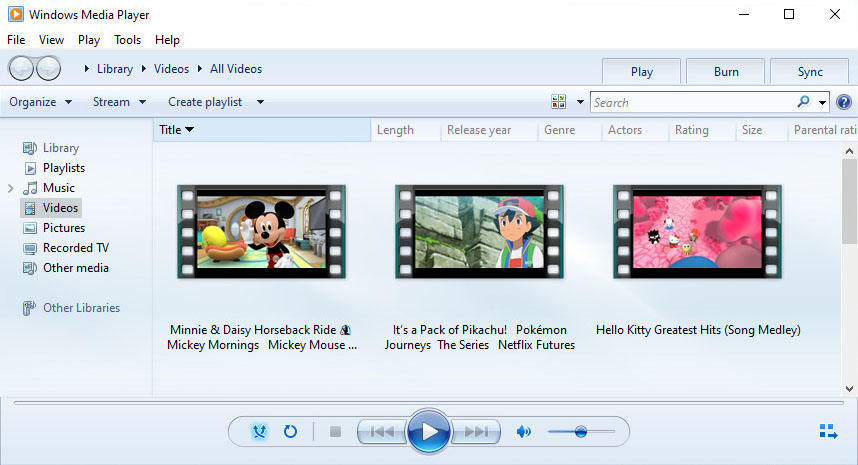Viewport: 858px width, 465px height.
Task: Open the search options dropdown arrow
Action: (822, 102)
